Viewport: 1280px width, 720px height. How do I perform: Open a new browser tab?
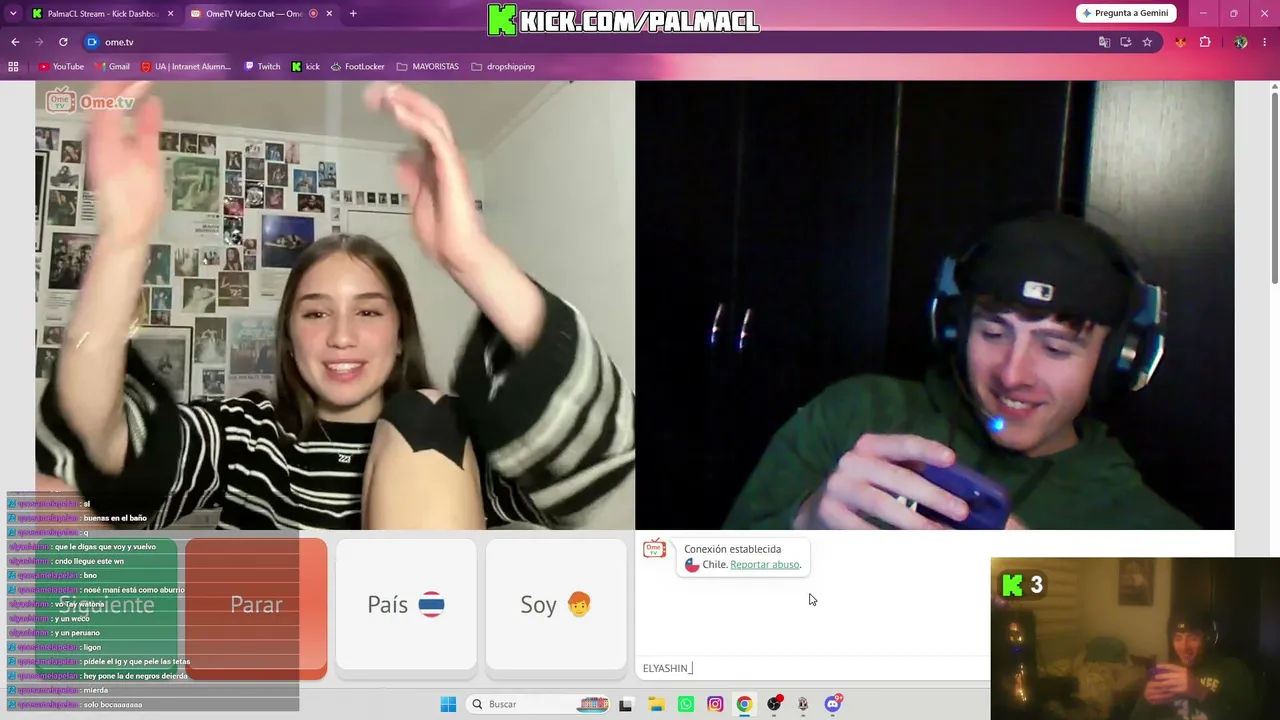click(353, 13)
